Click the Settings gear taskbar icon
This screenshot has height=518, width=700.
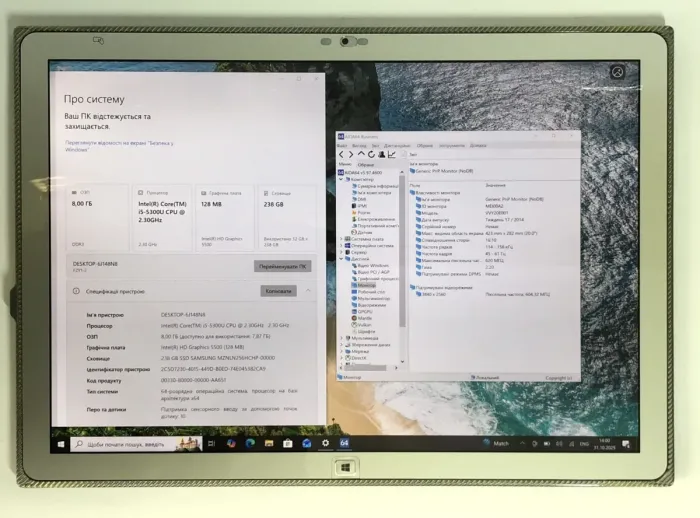pyautogui.click(x=325, y=443)
